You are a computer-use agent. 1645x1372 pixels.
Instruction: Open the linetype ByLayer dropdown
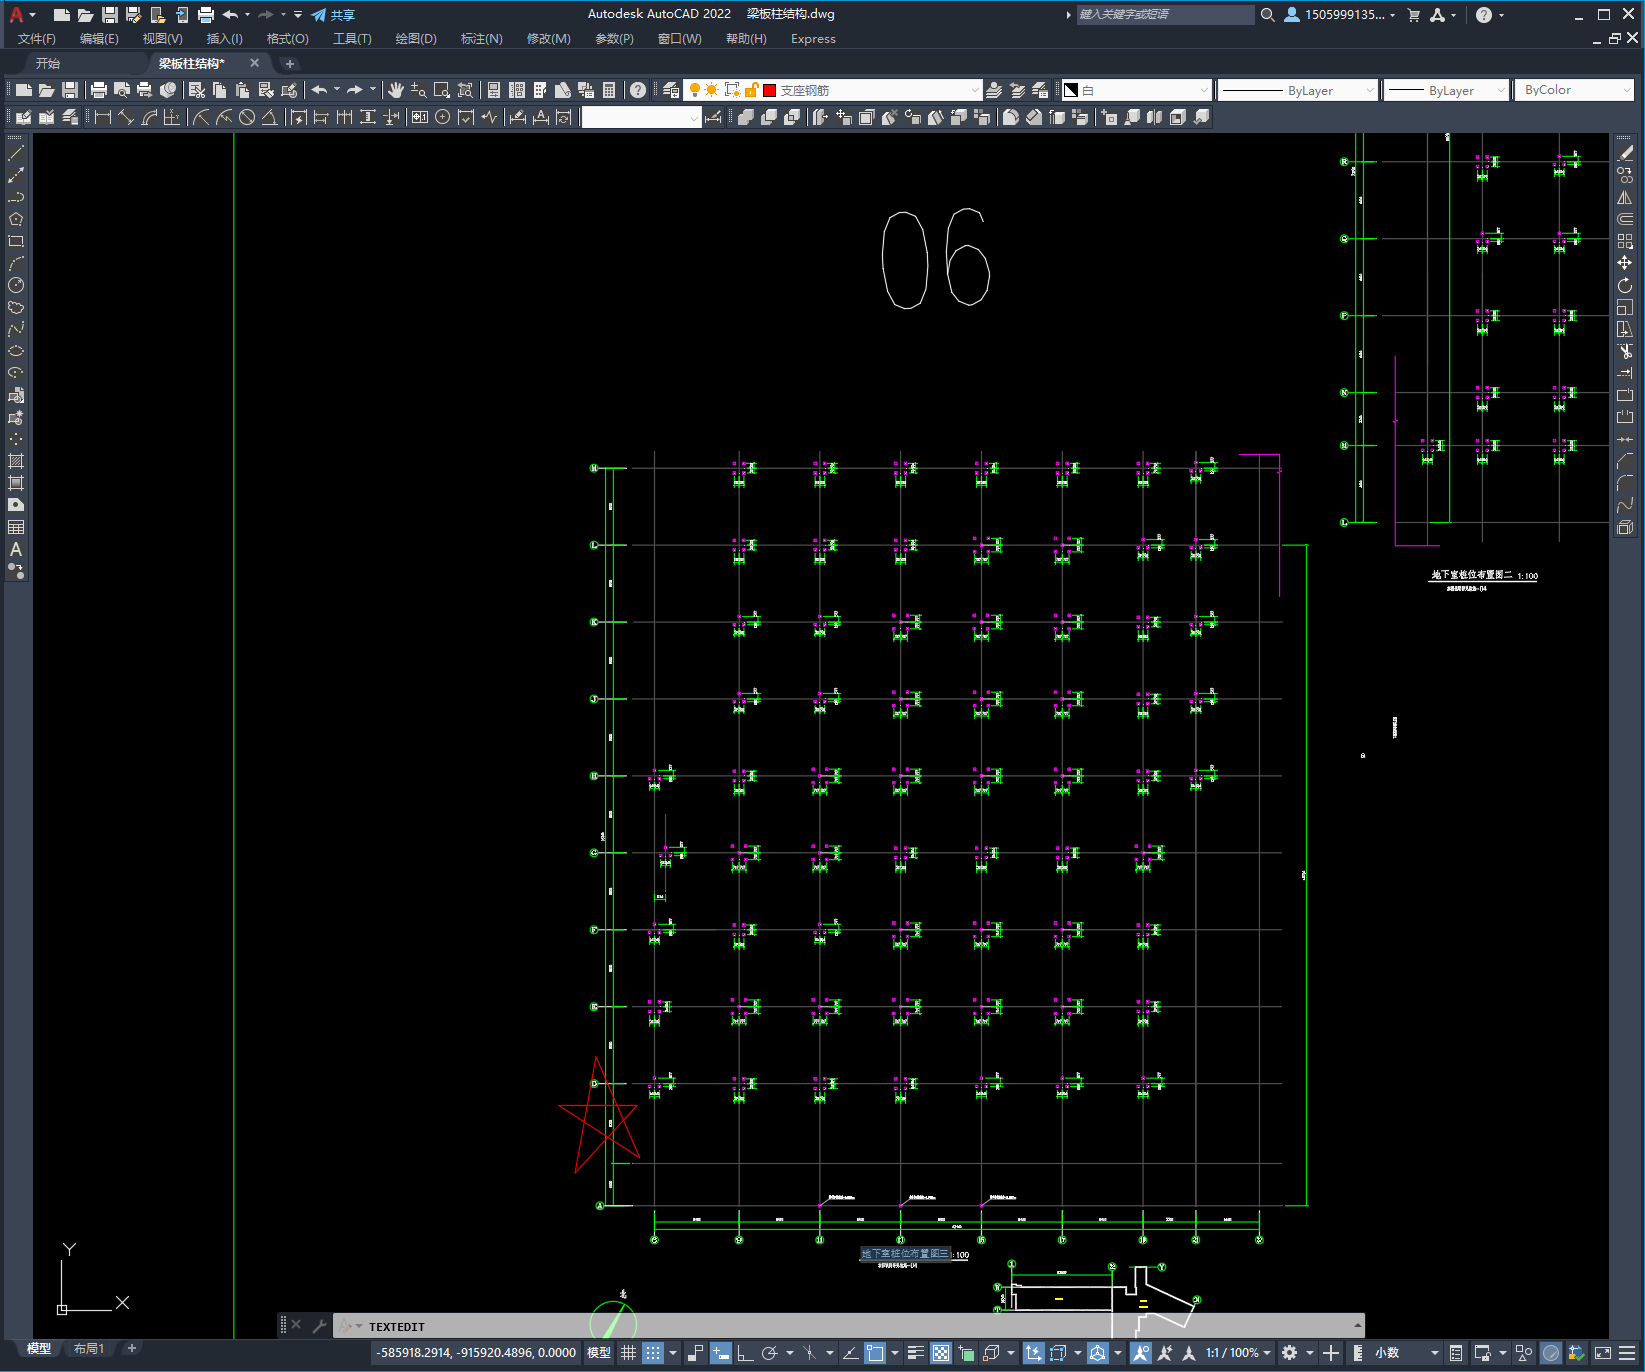(1298, 90)
